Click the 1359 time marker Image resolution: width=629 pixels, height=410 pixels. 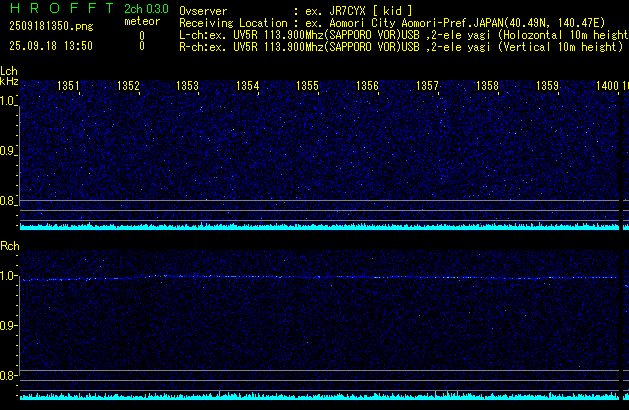click(547, 87)
